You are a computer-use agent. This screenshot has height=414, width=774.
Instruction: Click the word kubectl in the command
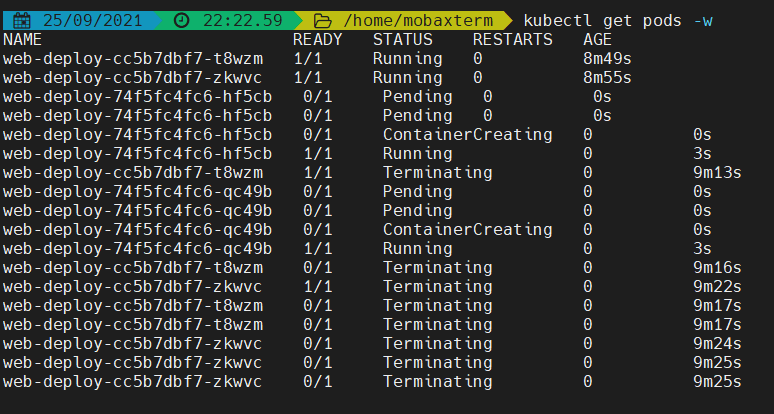(x=558, y=20)
